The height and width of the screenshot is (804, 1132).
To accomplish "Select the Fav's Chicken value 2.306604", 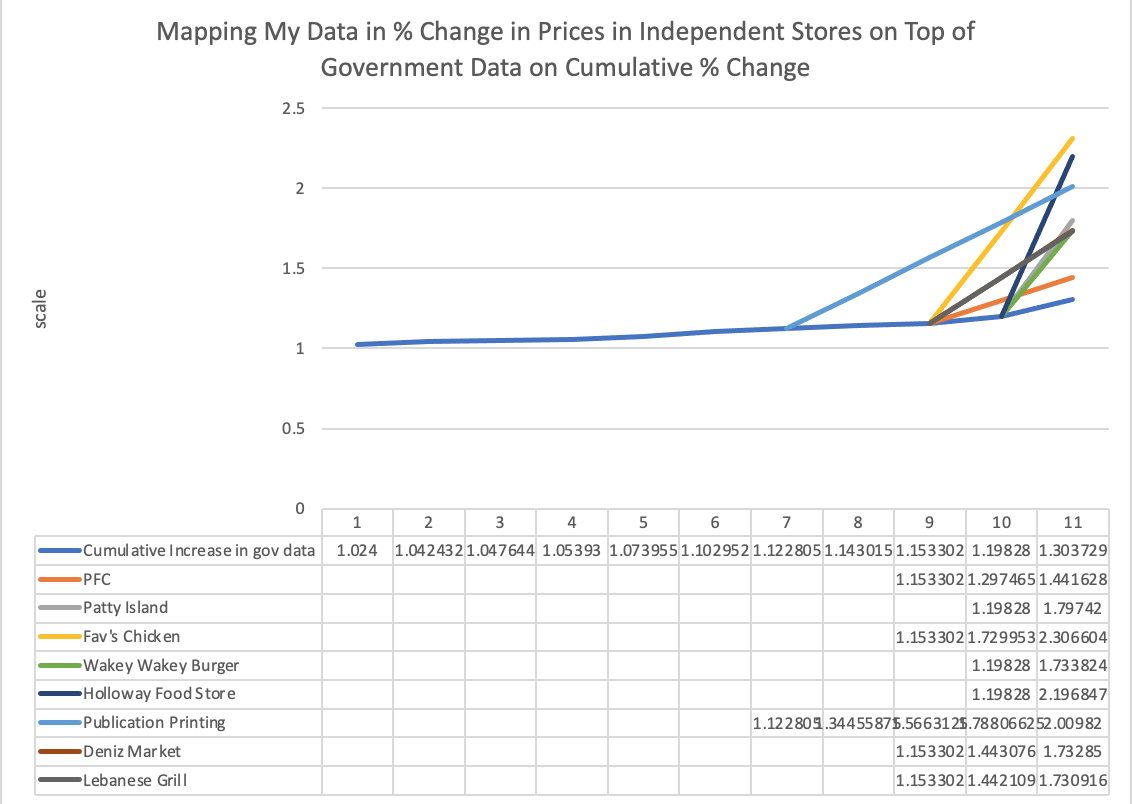I will [x=1073, y=636].
